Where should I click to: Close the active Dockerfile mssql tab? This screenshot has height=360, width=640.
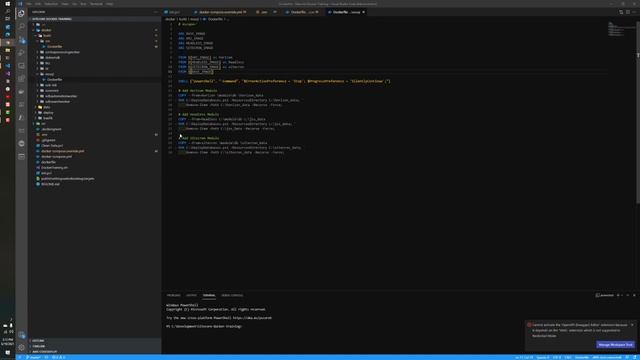363,12
